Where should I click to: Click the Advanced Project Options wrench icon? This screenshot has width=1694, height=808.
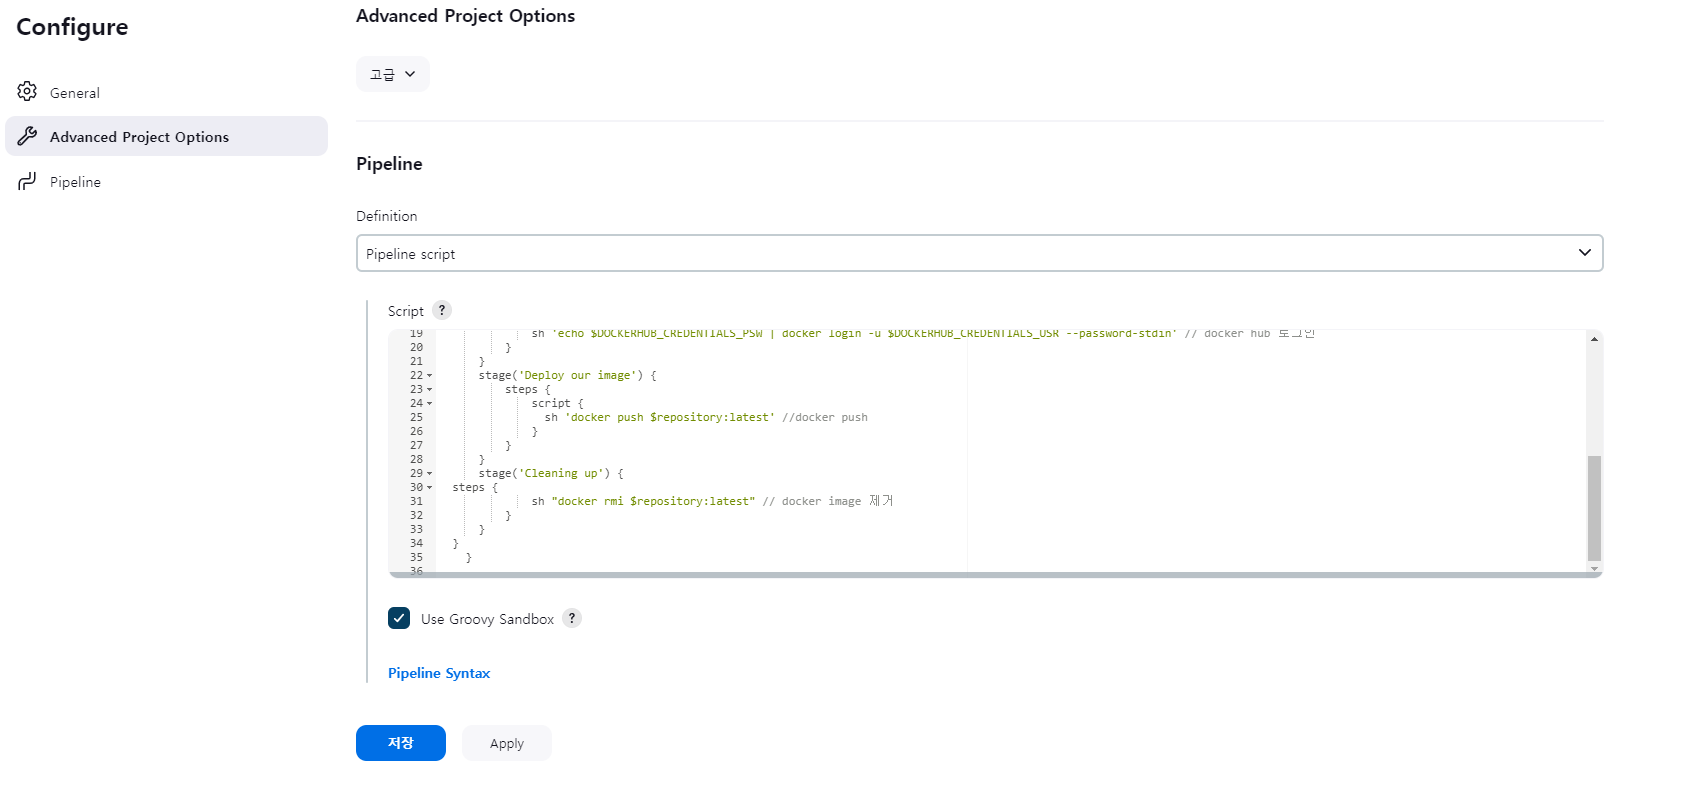click(x=27, y=136)
